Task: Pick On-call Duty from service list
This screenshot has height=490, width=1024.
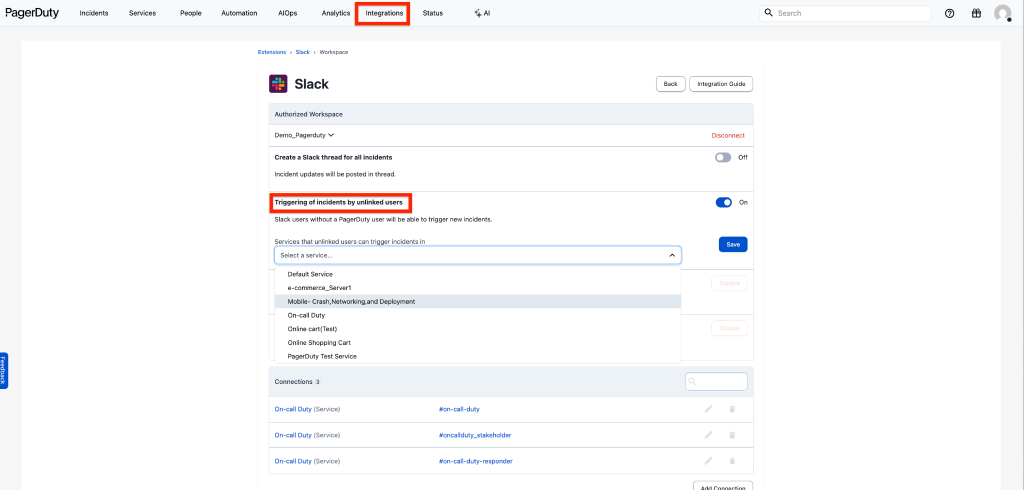Action: (477, 315)
